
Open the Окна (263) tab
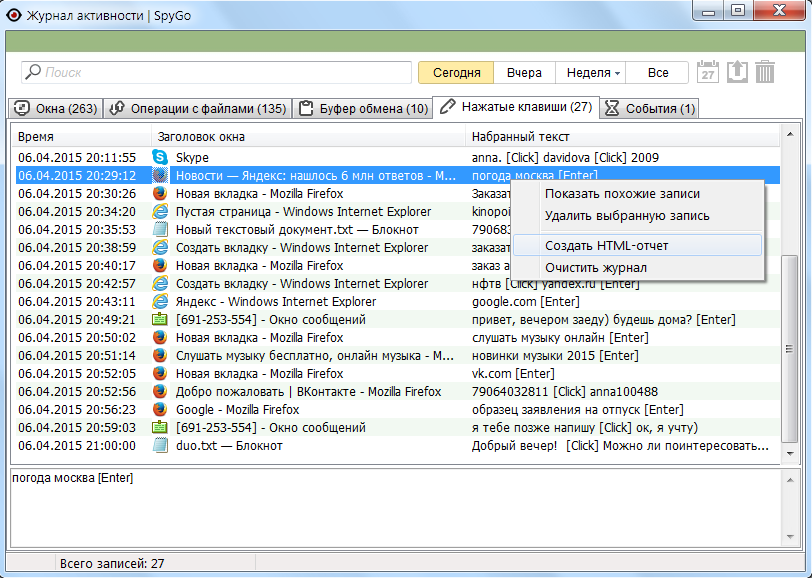[x=56, y=109]
